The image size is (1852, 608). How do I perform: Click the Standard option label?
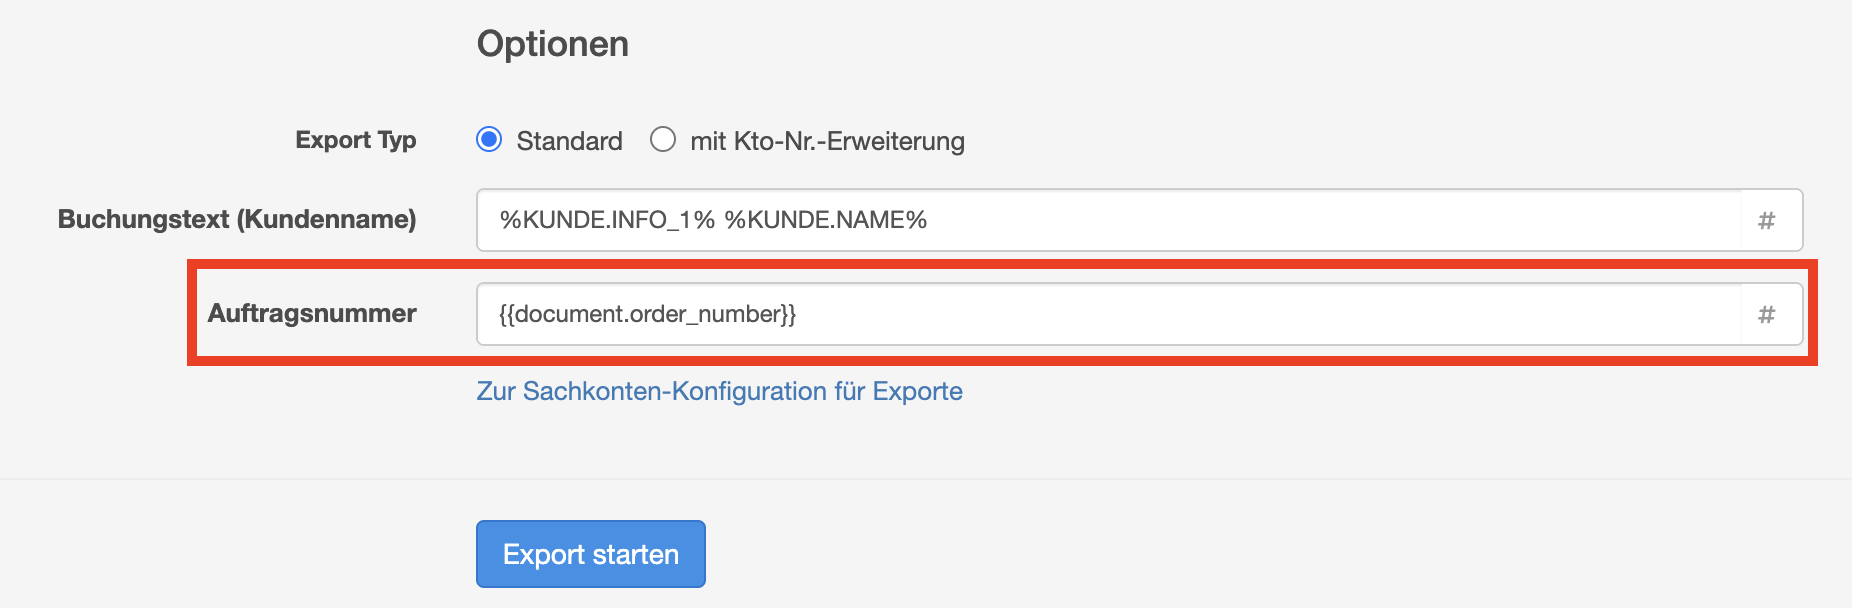click(569, 141)
